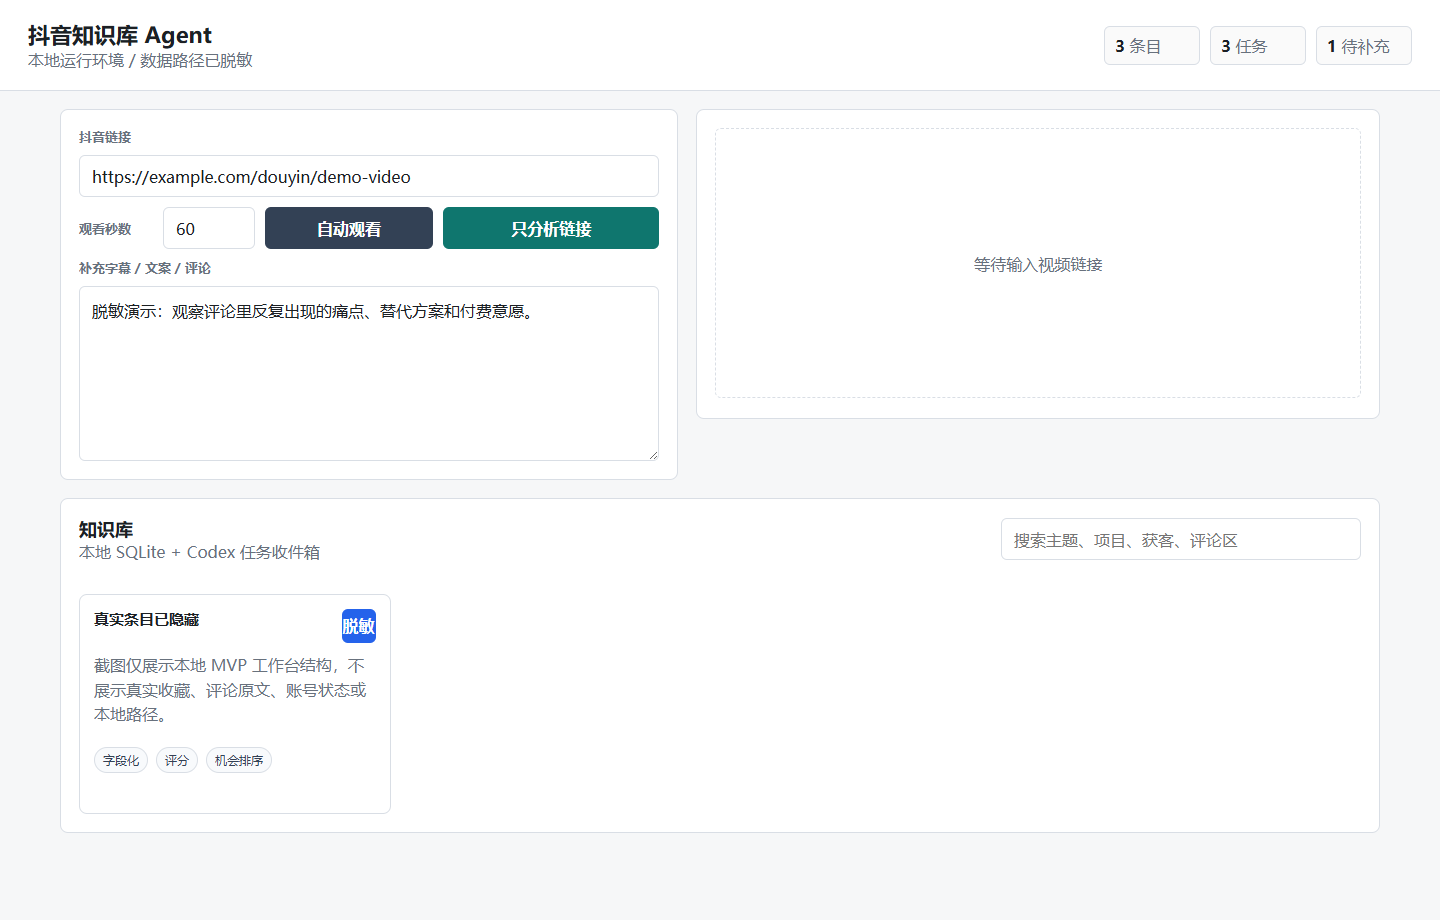Focus the 补充字幕 / 文案 / 评论 textarea

368,373
